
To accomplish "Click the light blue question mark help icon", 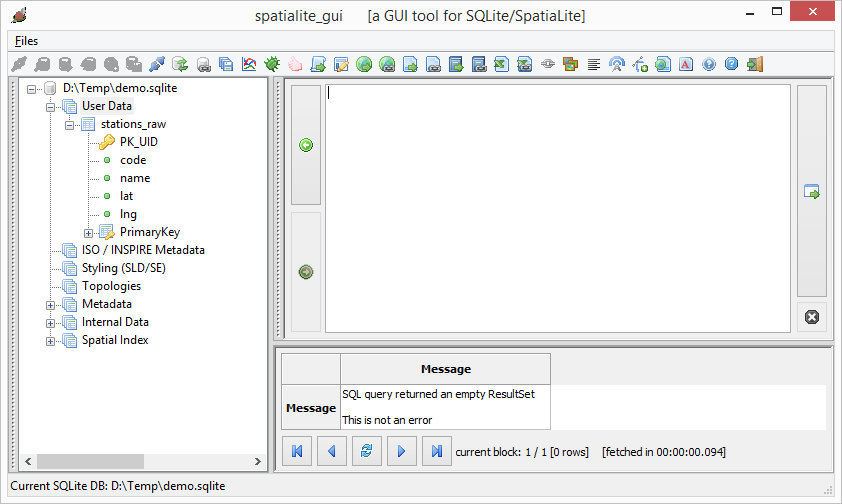I will pos(709,64).
